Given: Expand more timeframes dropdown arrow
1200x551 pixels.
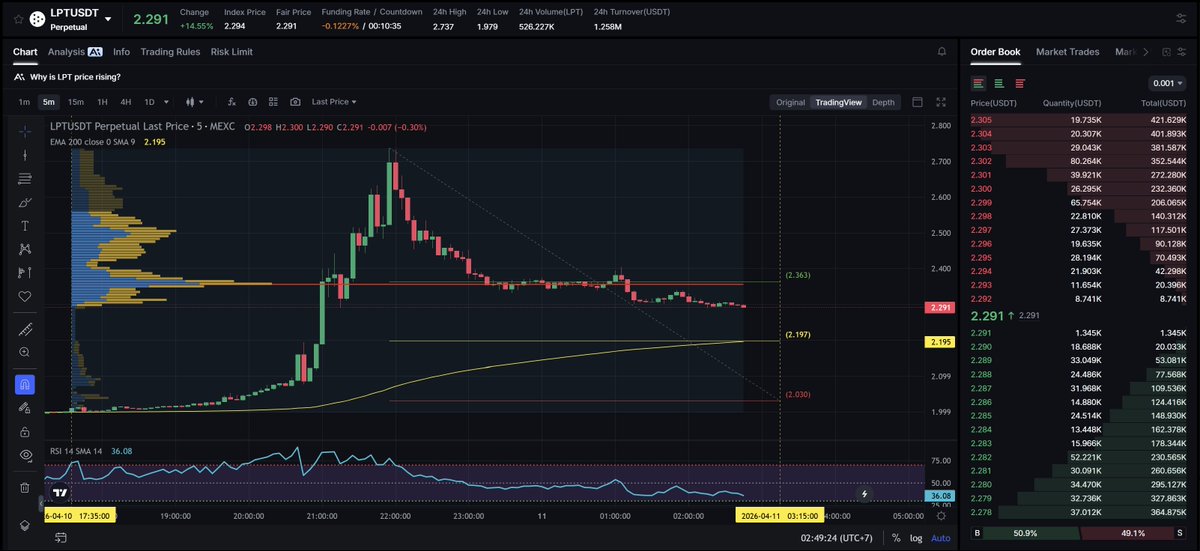Looking at the screenshot, I should tap(167, 102).
